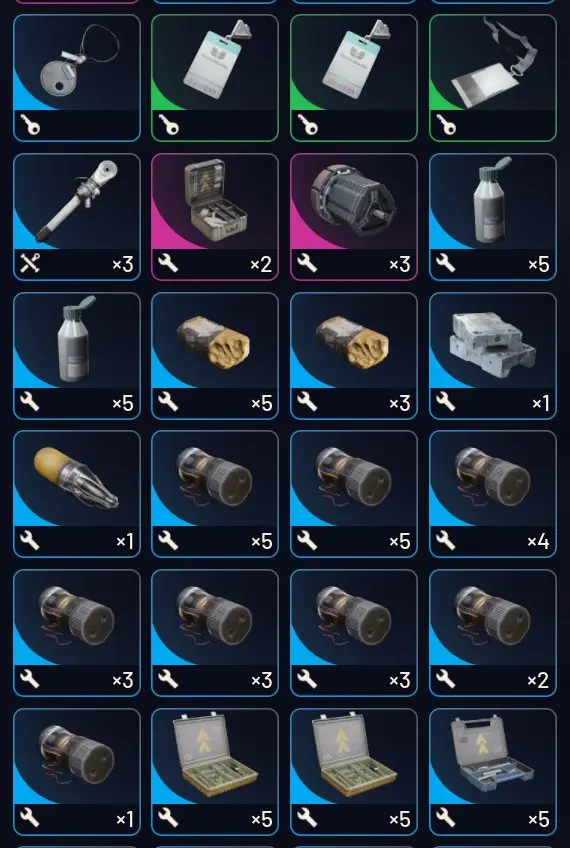The image size is (570, 848).
Task: Select the round key tag with wire loop
Action: (x=77, y=78)
